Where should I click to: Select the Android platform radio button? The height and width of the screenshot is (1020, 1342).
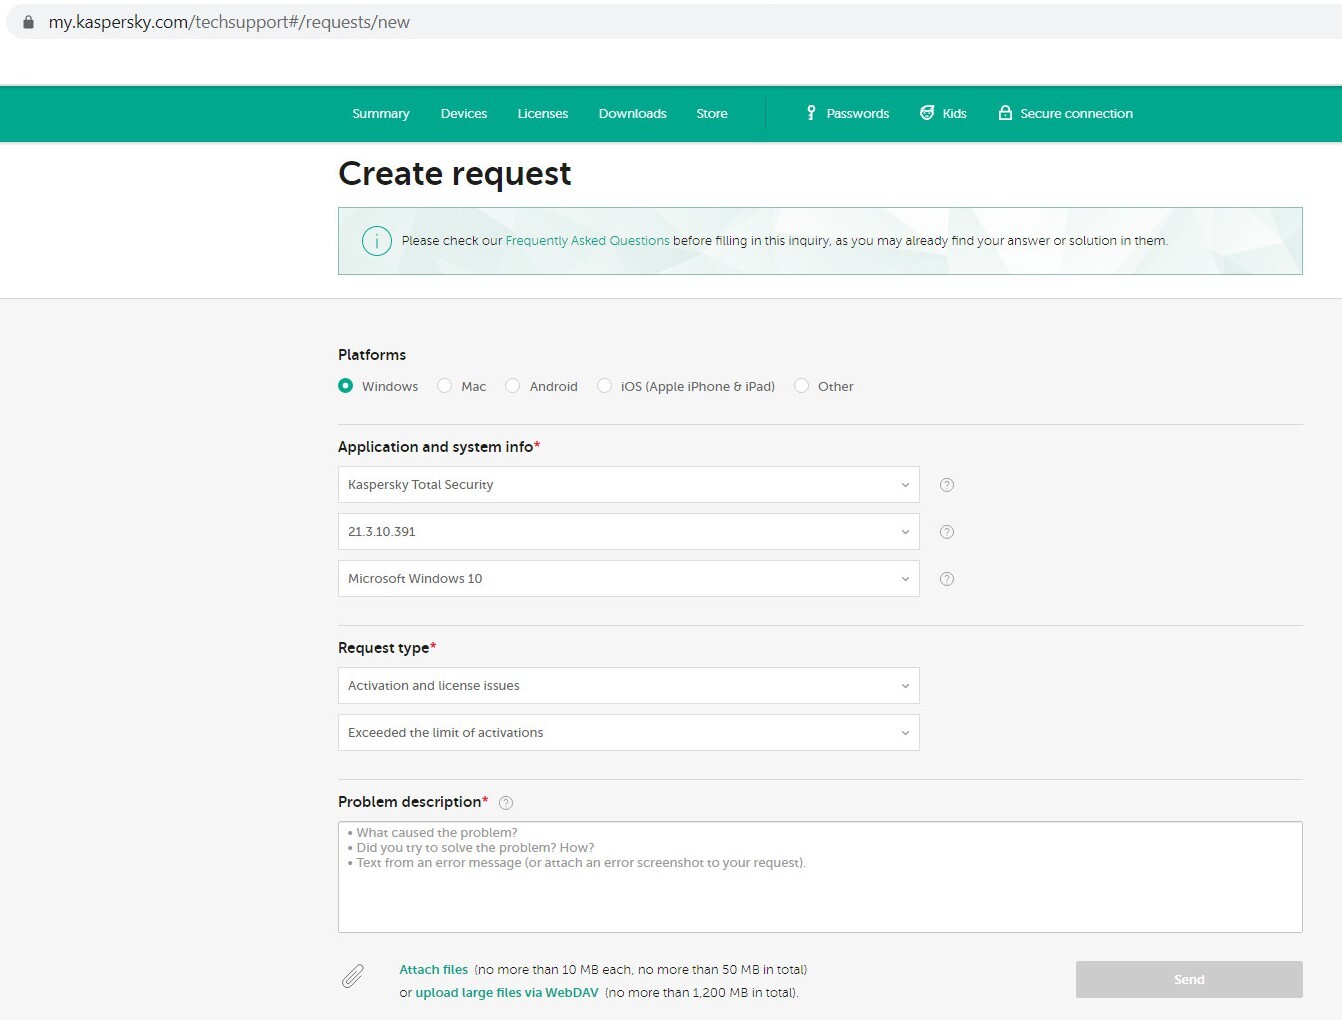click(x=513, y=386)
